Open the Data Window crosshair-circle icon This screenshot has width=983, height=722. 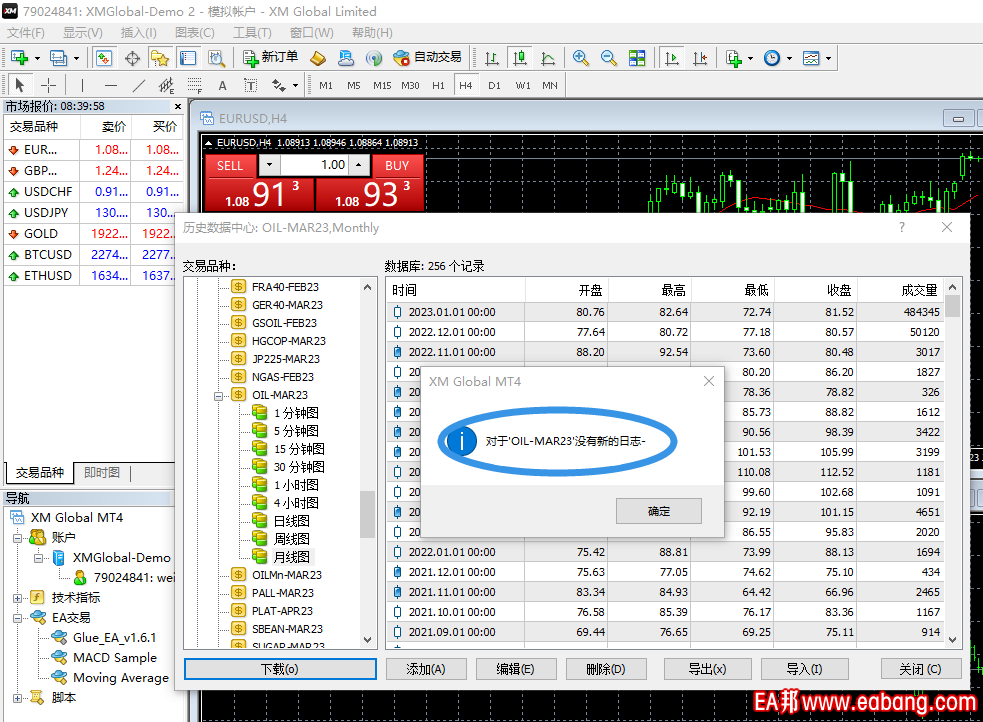tap(132, 58)
